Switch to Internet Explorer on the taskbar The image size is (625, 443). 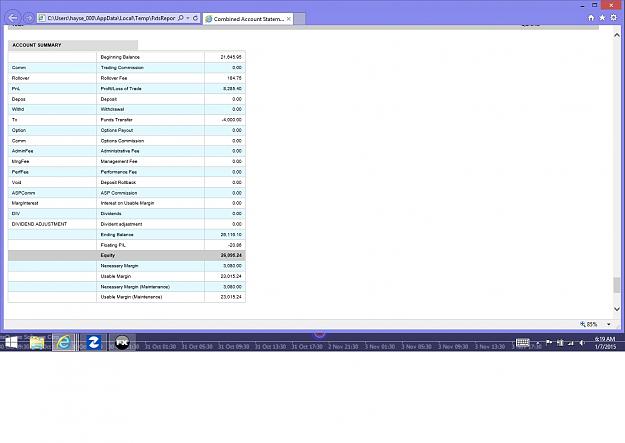64,343
